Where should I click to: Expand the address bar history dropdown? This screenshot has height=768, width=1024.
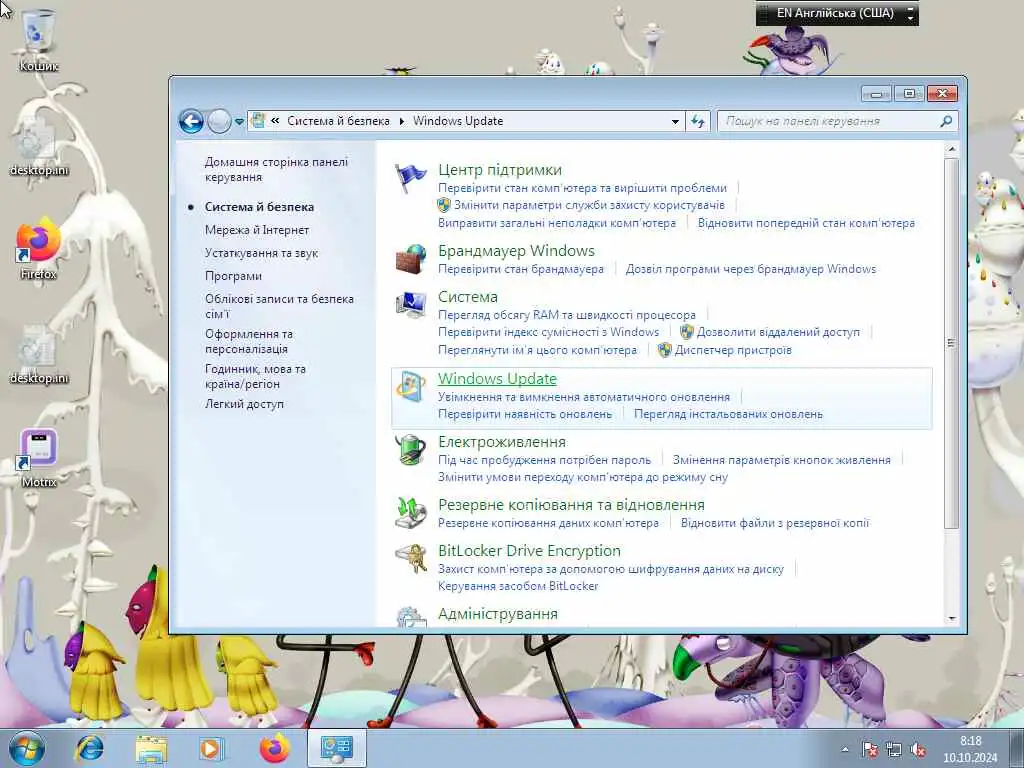(x=675, y=121)
